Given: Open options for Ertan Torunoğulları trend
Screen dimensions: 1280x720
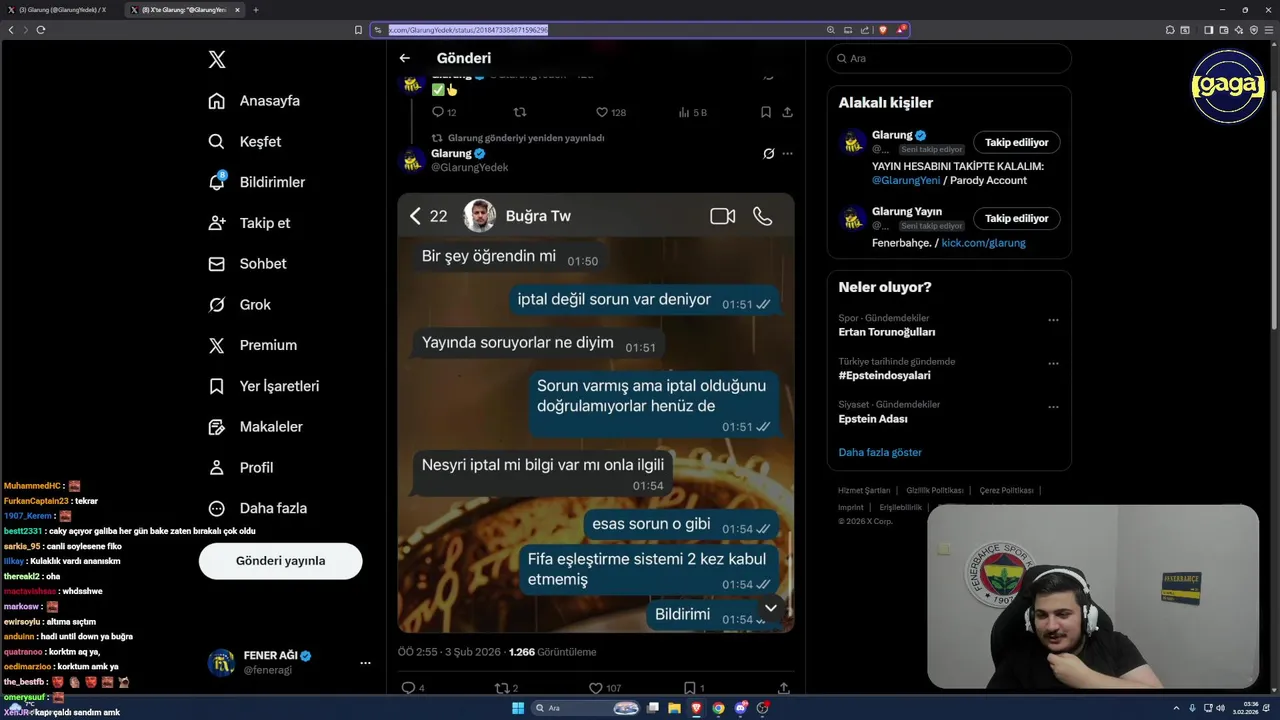Looking at the screenshot, I should pos(1053,320).
